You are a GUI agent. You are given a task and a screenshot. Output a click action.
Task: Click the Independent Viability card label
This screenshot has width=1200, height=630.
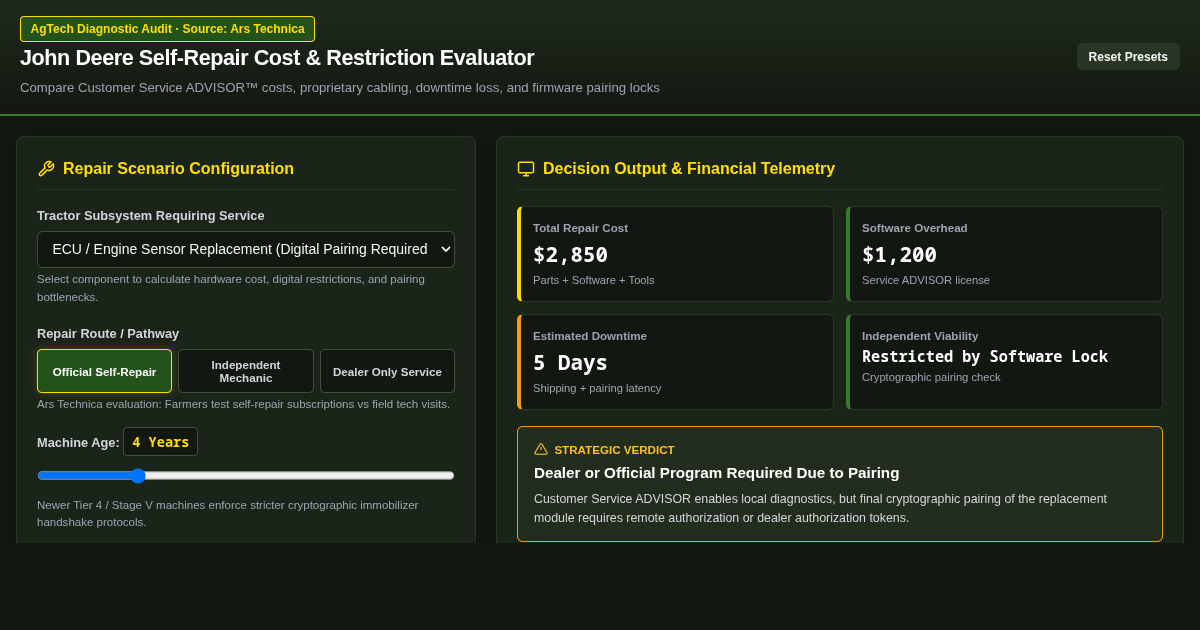click(920, 336)
